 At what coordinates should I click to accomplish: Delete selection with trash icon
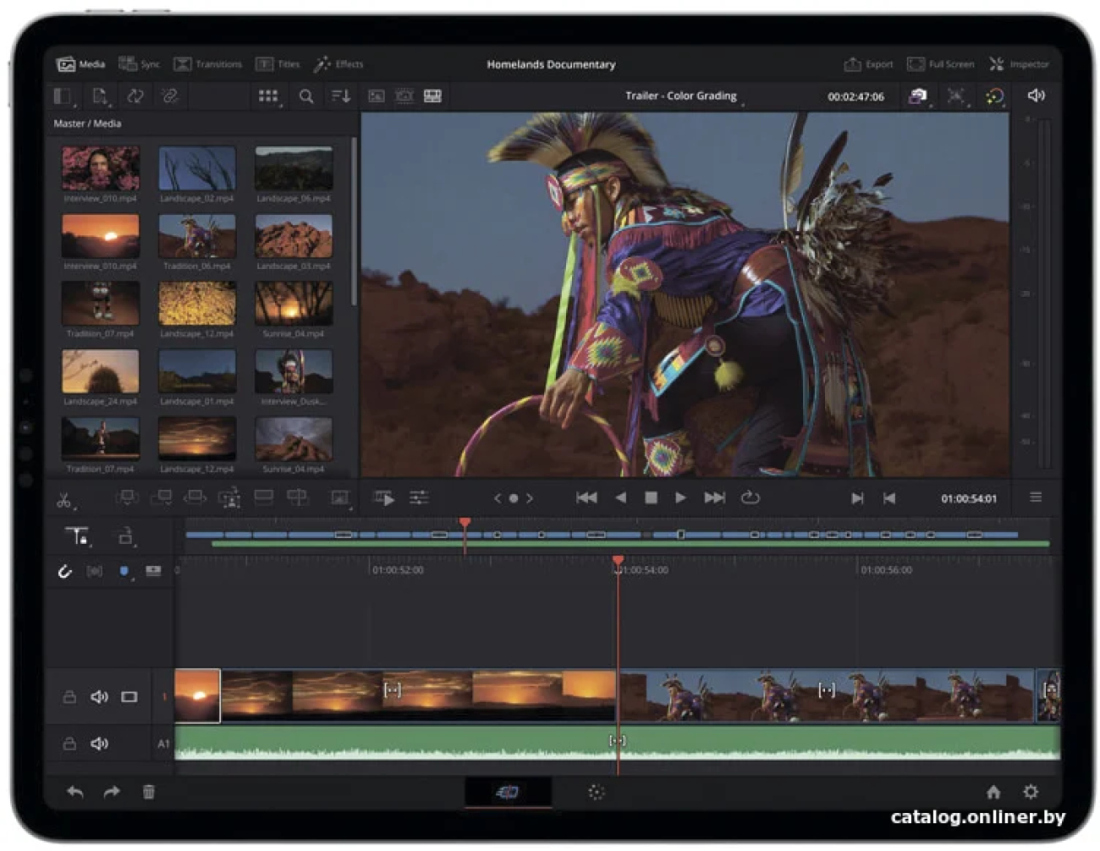(x=149, y=792)
